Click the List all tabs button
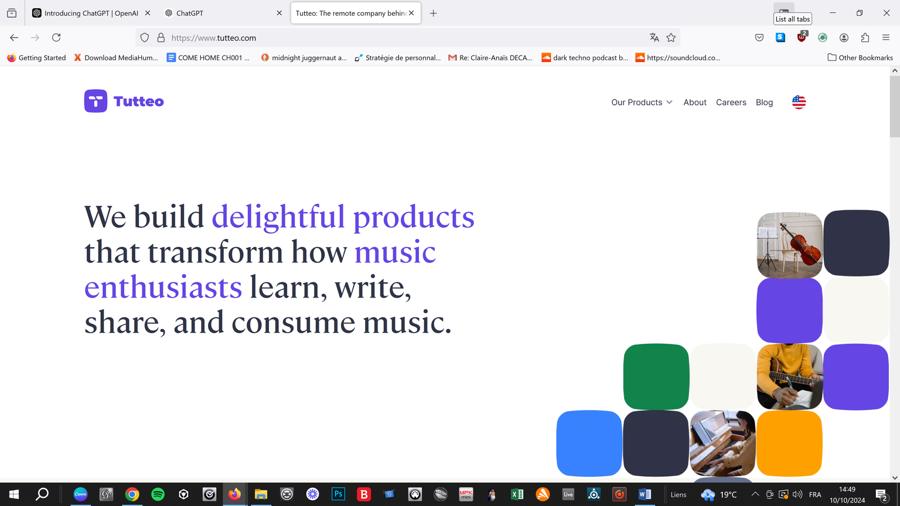900x506 pixels. pos(784,9)
